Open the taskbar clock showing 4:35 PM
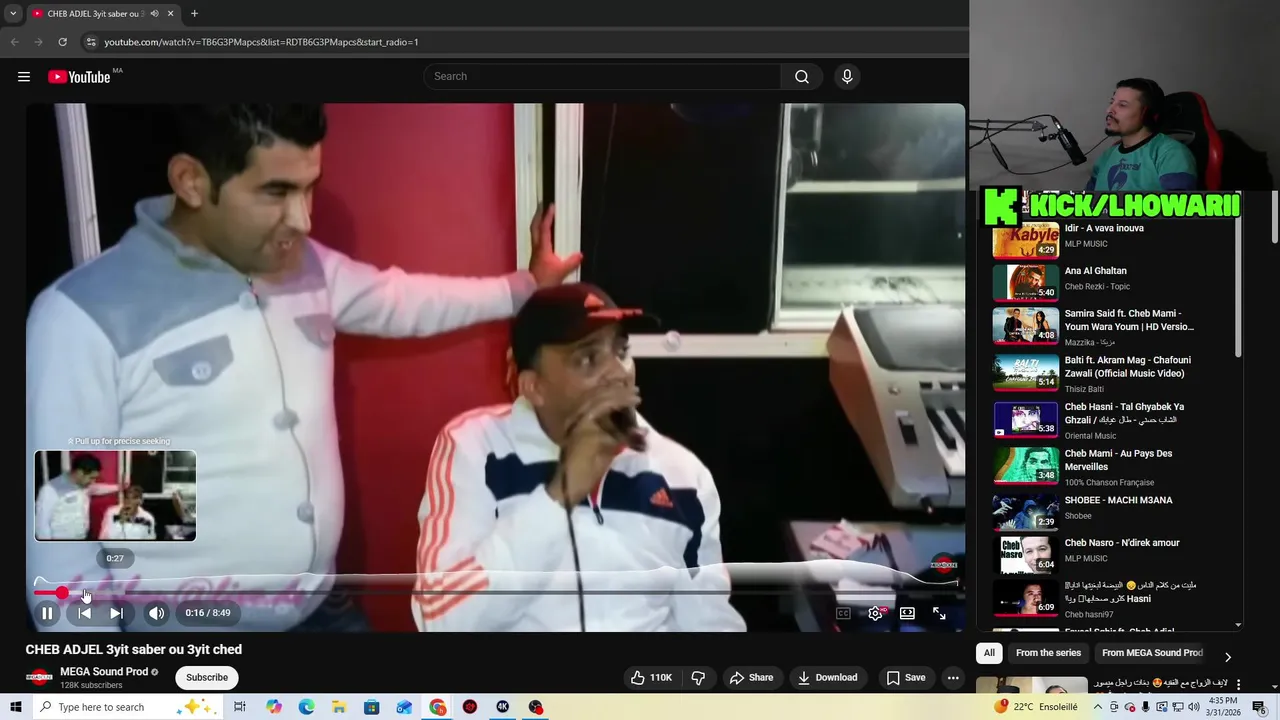 (x=1223, y=707)
